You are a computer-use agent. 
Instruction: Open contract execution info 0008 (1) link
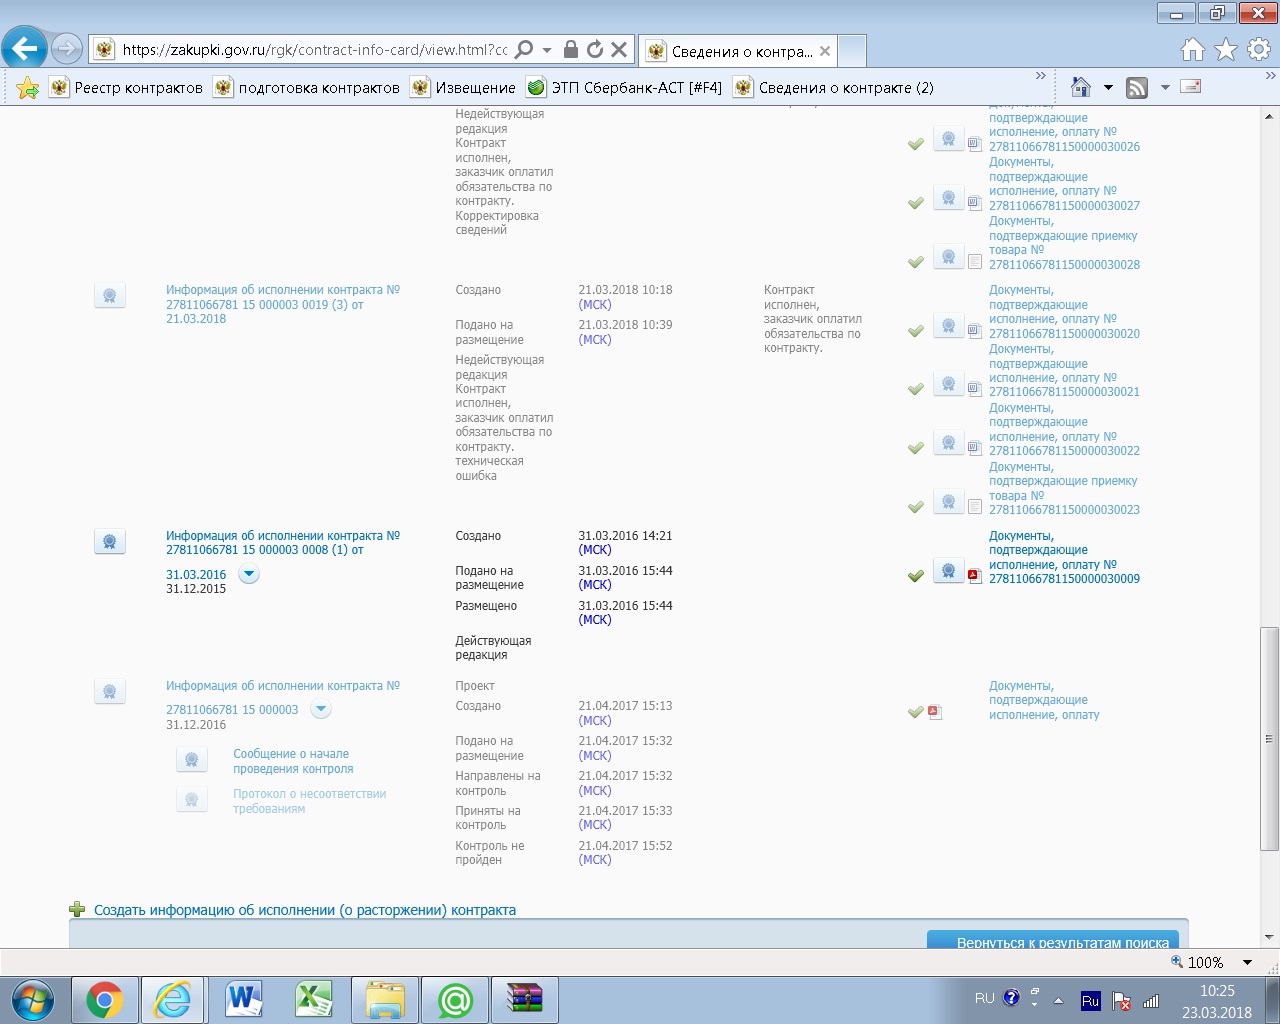coord(283,543)
